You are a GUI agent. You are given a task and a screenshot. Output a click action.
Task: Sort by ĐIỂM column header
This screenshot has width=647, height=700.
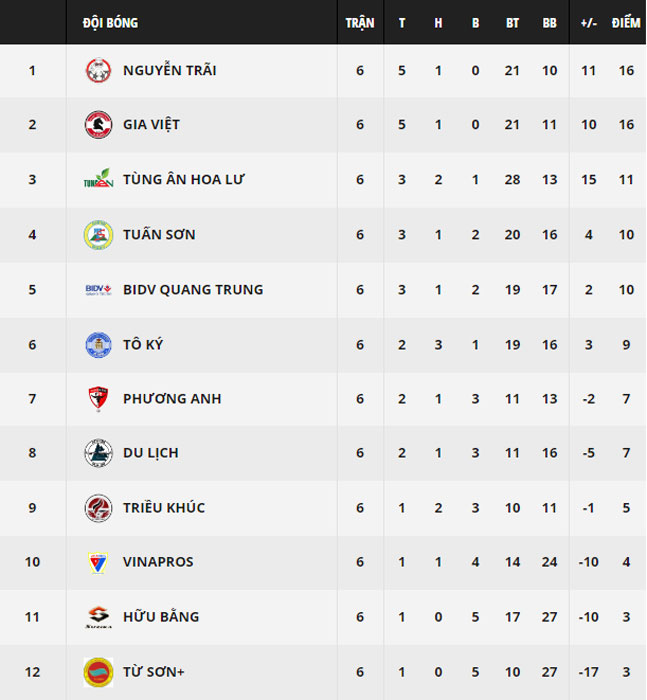(x=626, y=23)
